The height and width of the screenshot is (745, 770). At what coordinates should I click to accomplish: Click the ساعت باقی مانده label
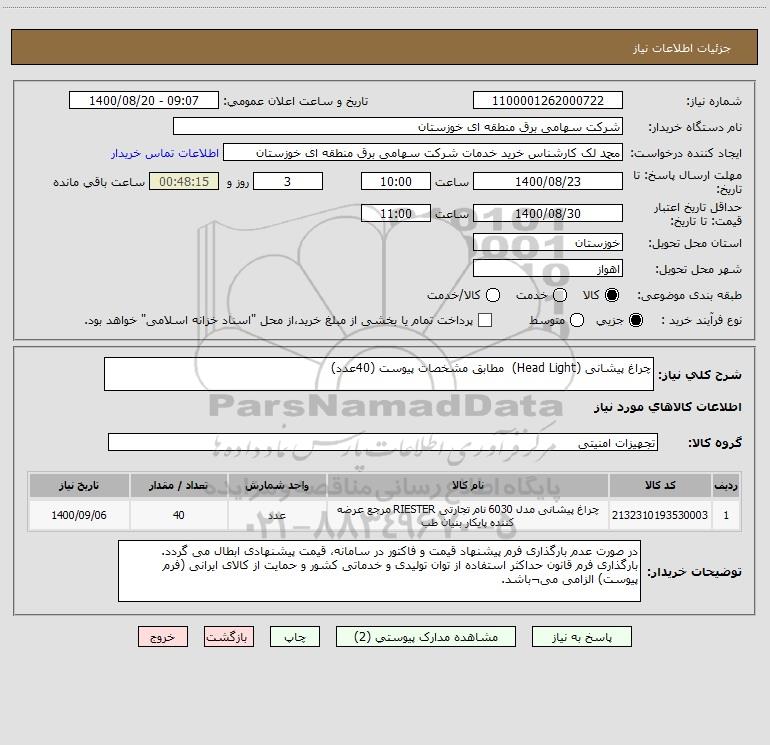pyautogui.click(x=99, y=182)
